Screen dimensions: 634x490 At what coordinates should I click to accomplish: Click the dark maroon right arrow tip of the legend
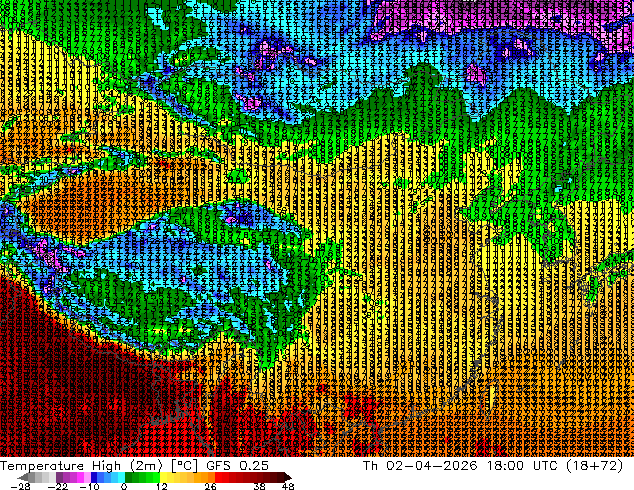[287, 477]
